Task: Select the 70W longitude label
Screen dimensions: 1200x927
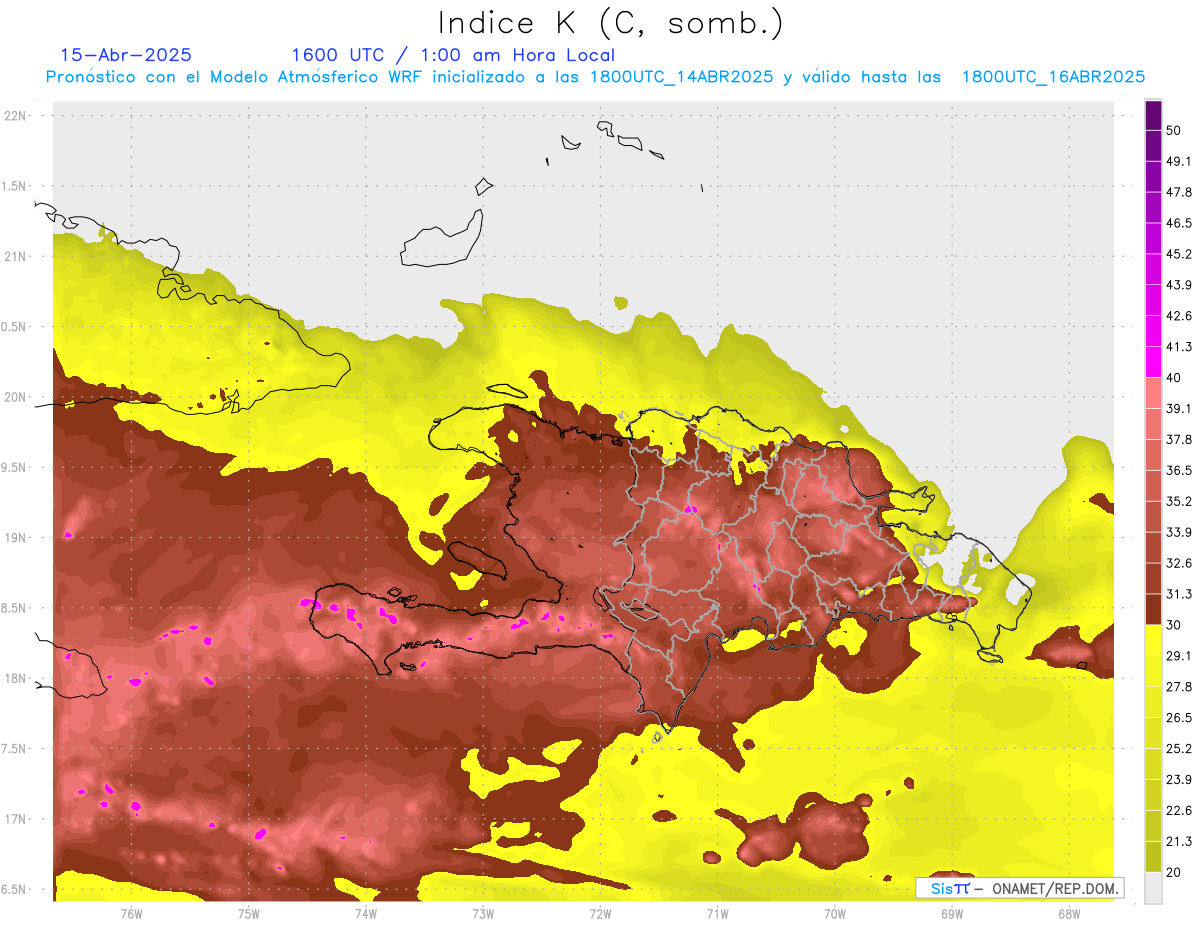Action: pos(835,913)
